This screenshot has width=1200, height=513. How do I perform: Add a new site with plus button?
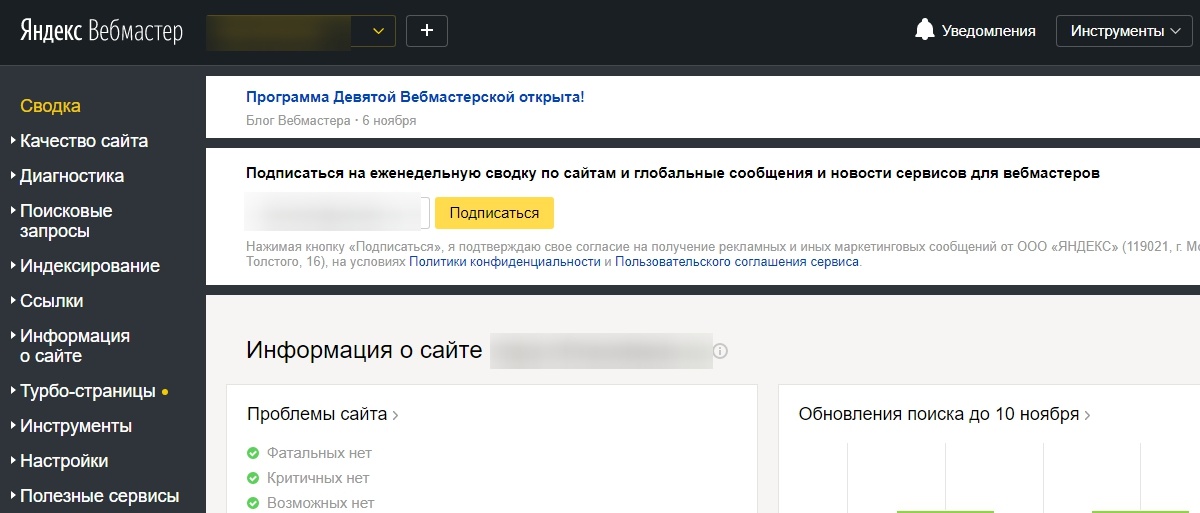[x=427, y=31]
